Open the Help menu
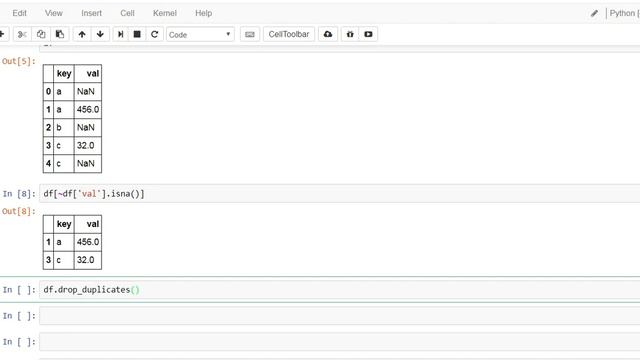 click(203, 13)
